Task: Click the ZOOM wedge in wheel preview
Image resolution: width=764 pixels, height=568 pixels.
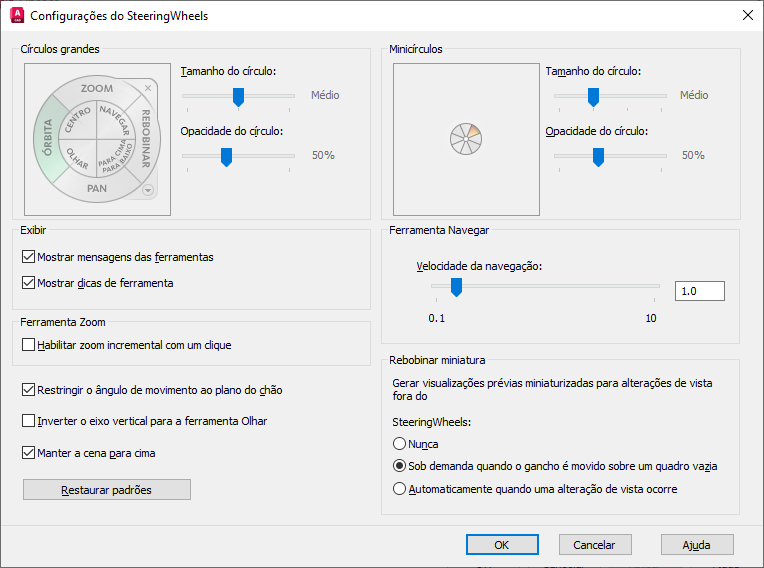Action: [x=97, y=88]
